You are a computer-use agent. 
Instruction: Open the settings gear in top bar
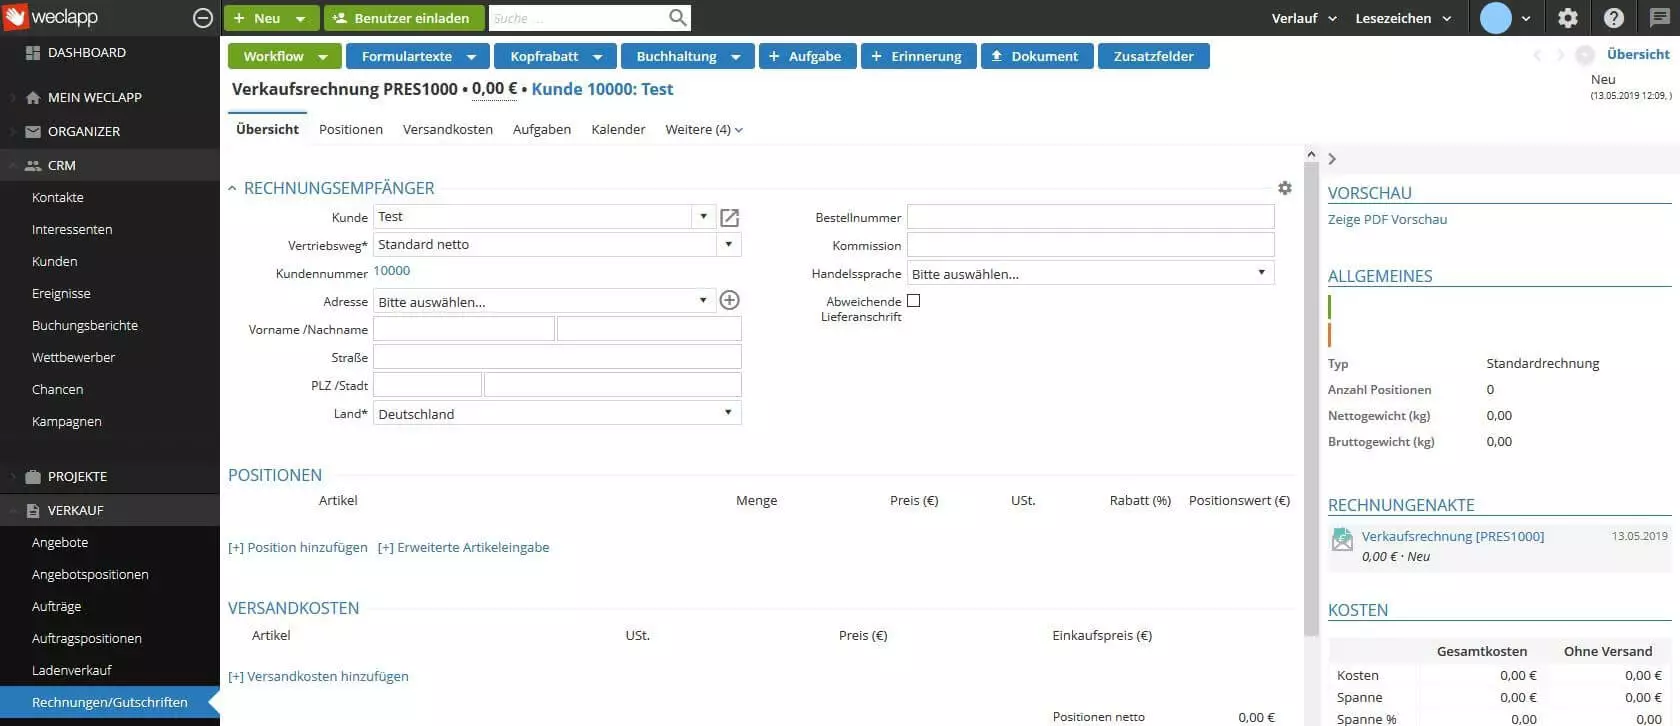pos(1567,18)
